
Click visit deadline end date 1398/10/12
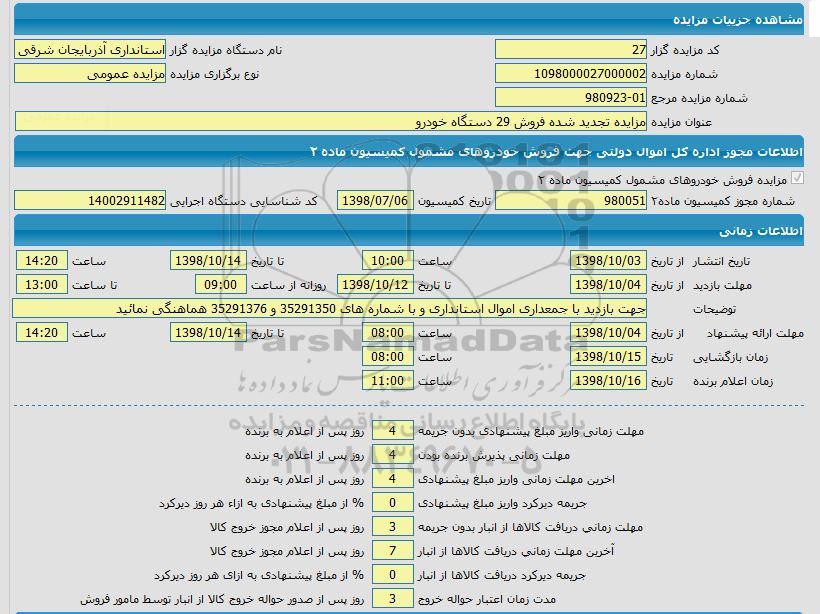(x=375, y=285)
